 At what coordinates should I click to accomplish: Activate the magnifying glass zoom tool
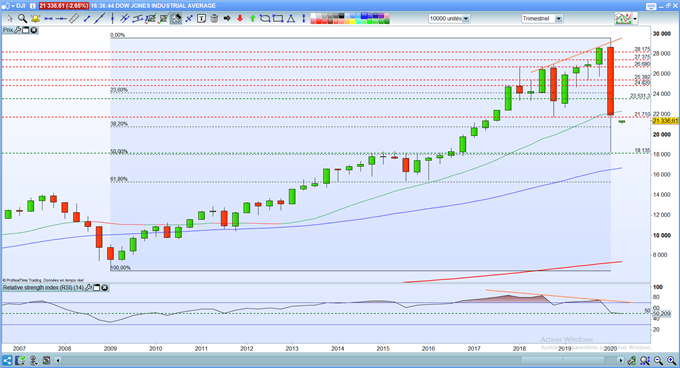coord(23,19)
